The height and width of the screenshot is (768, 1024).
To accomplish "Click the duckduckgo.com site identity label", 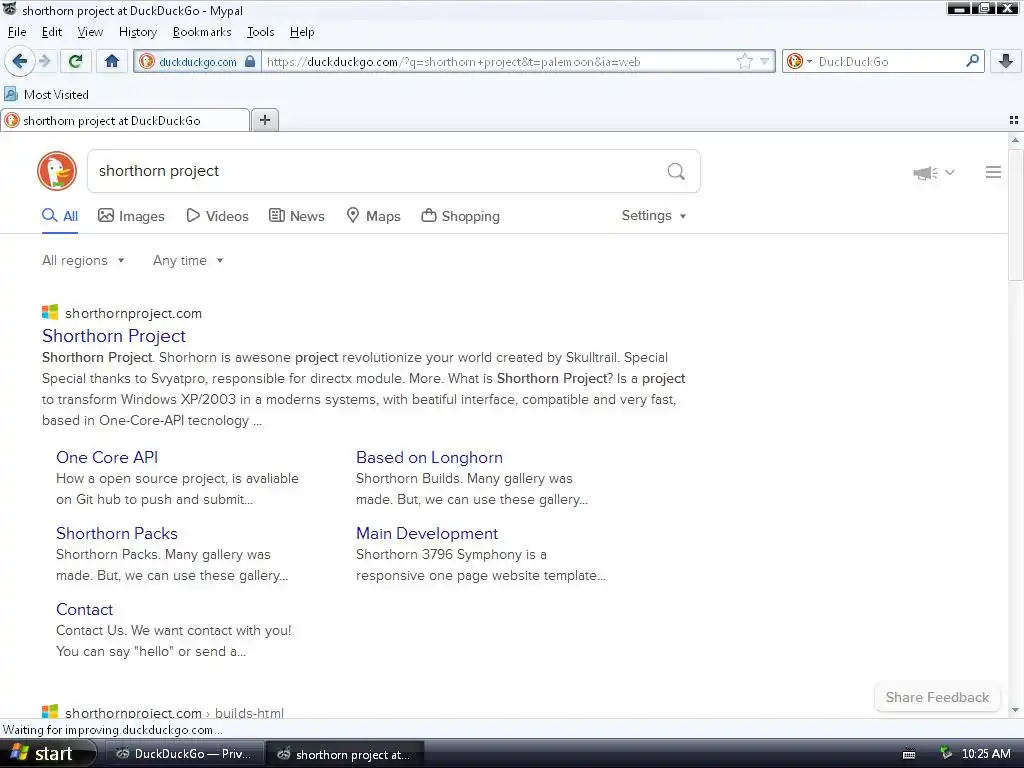I will pyautogui.click(x=198, y=62).
